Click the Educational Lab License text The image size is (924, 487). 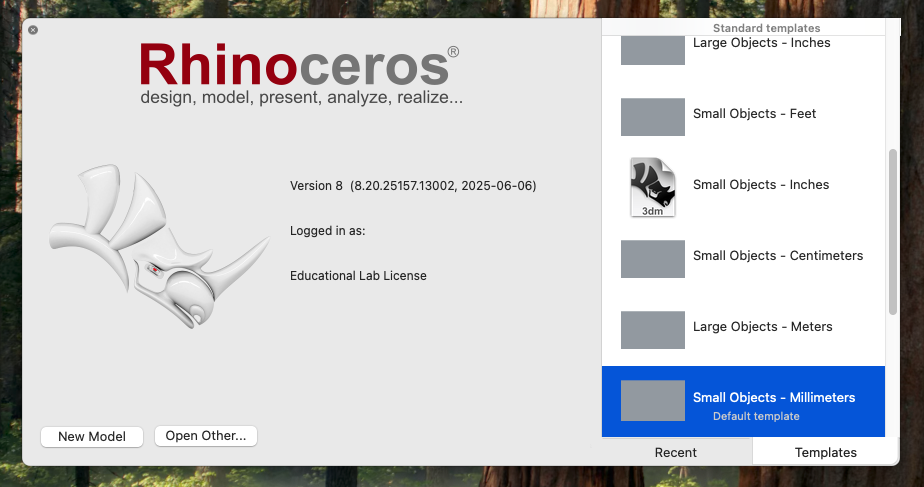pos(358,275)
